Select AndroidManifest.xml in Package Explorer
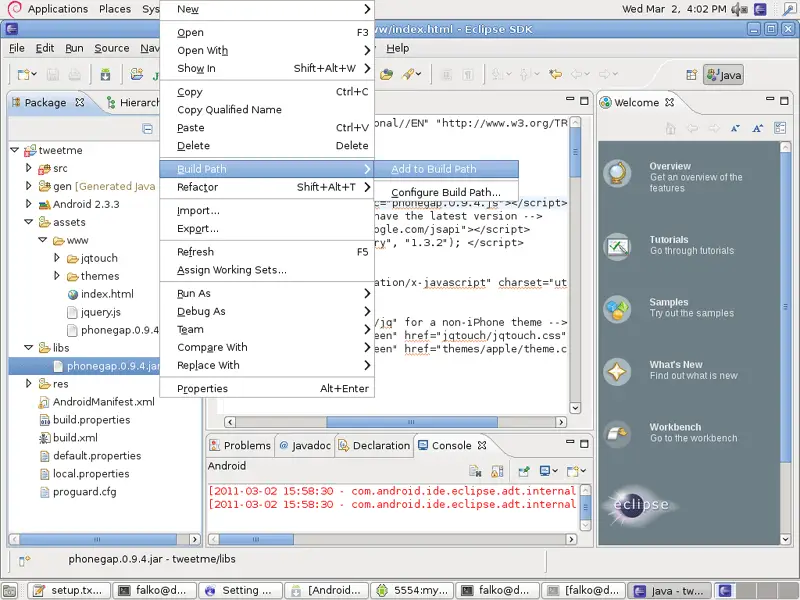Viewport: 800px width, 600px height. (x=96, y=402)
